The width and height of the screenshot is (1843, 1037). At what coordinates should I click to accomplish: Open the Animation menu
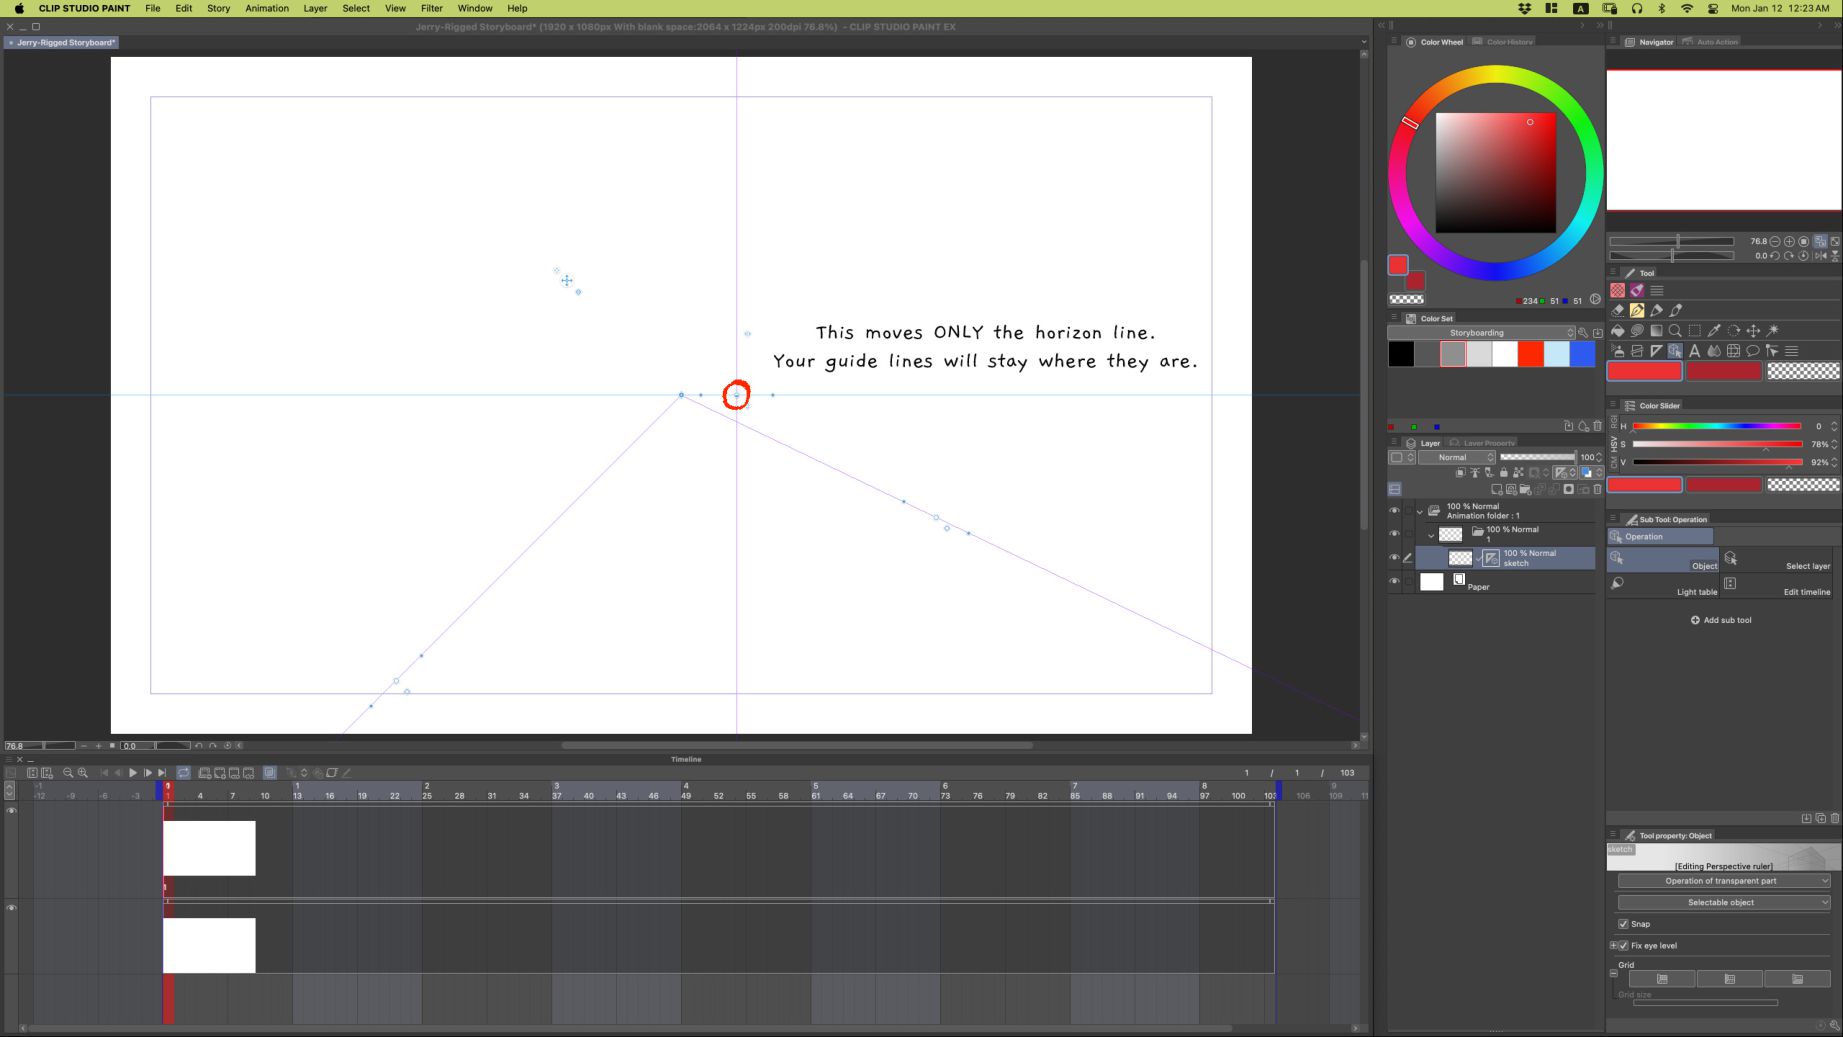point(266,8)
